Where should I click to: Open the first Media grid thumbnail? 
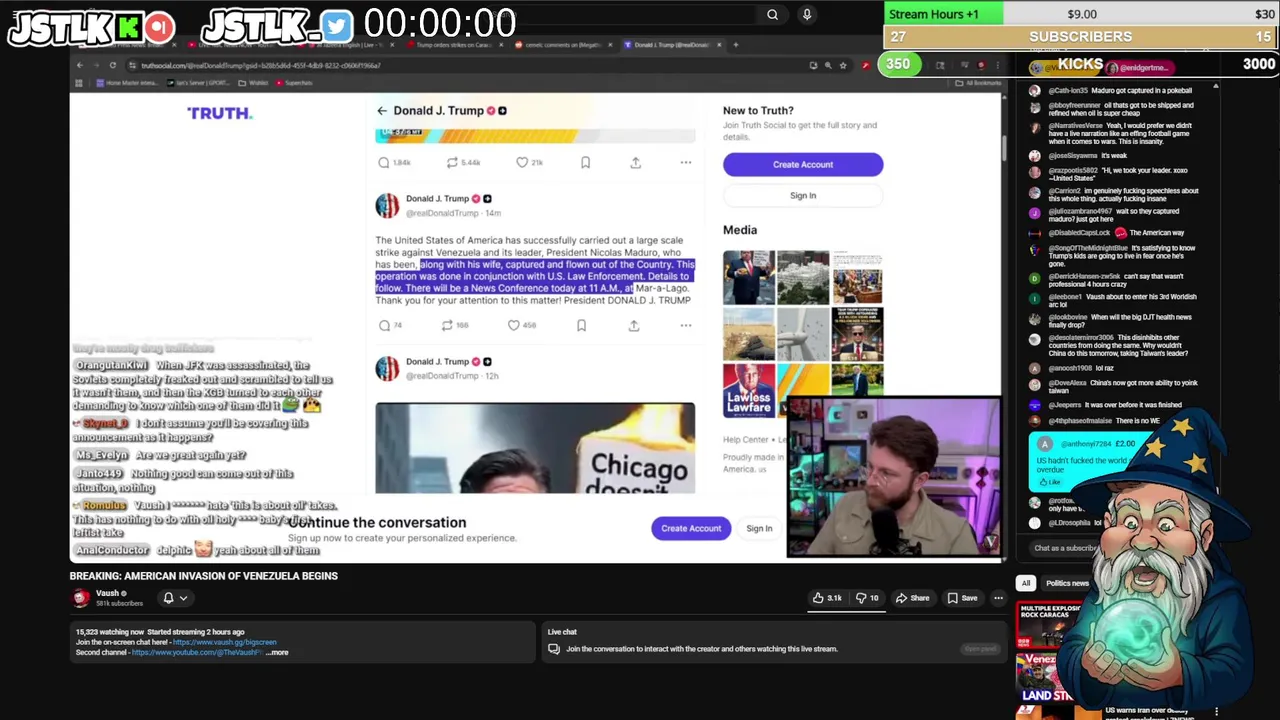coord(748,277)
